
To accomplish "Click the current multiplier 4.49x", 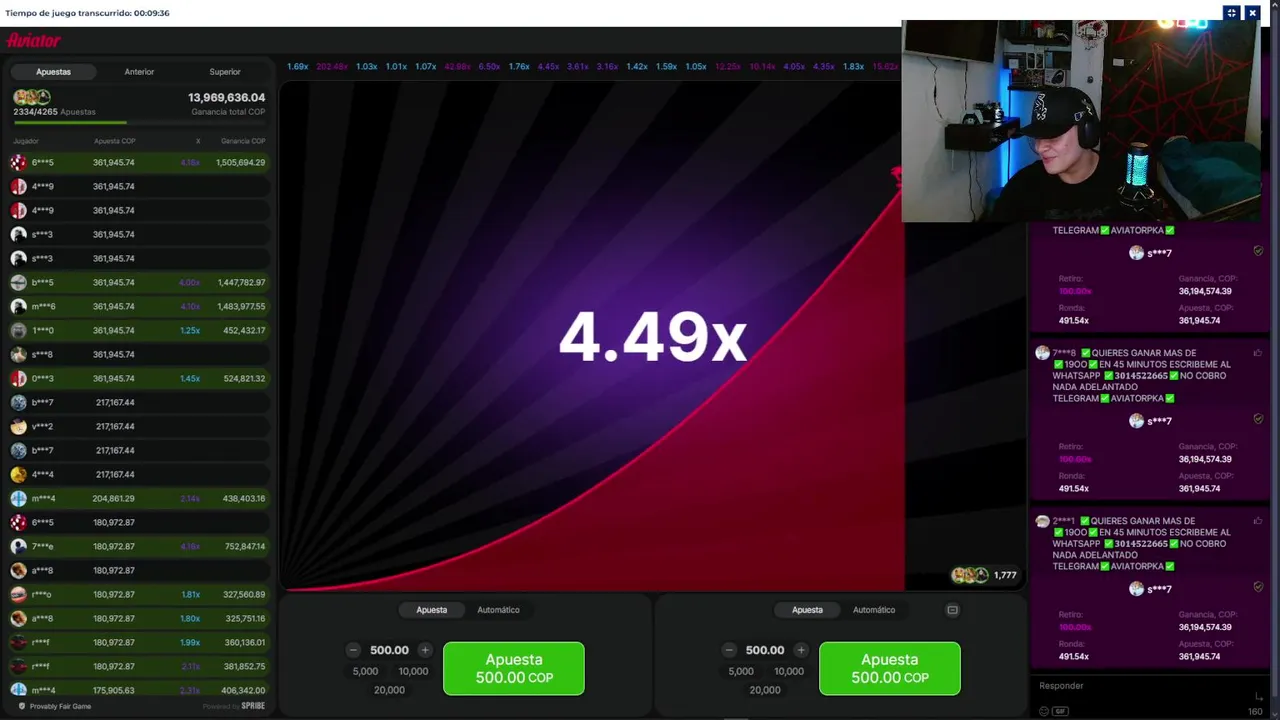I will pos(652,337).
